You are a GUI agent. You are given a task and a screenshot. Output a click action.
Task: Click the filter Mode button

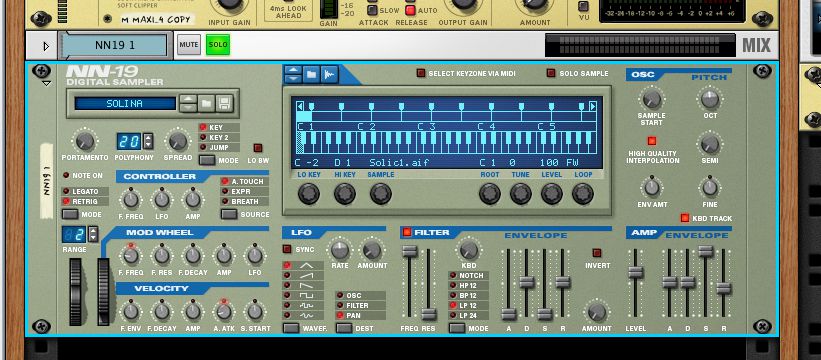click(457, 328)
